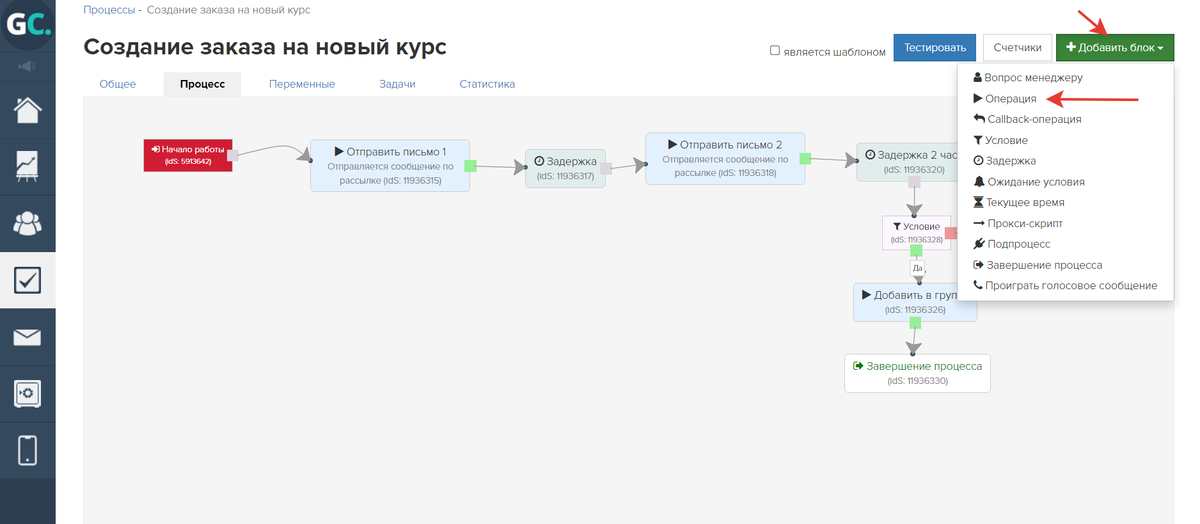Viewport: 1200px width, 524px height.
Task: Choose Проиграть голосовое сообщение menu entry
Action: click(1066, 286)
